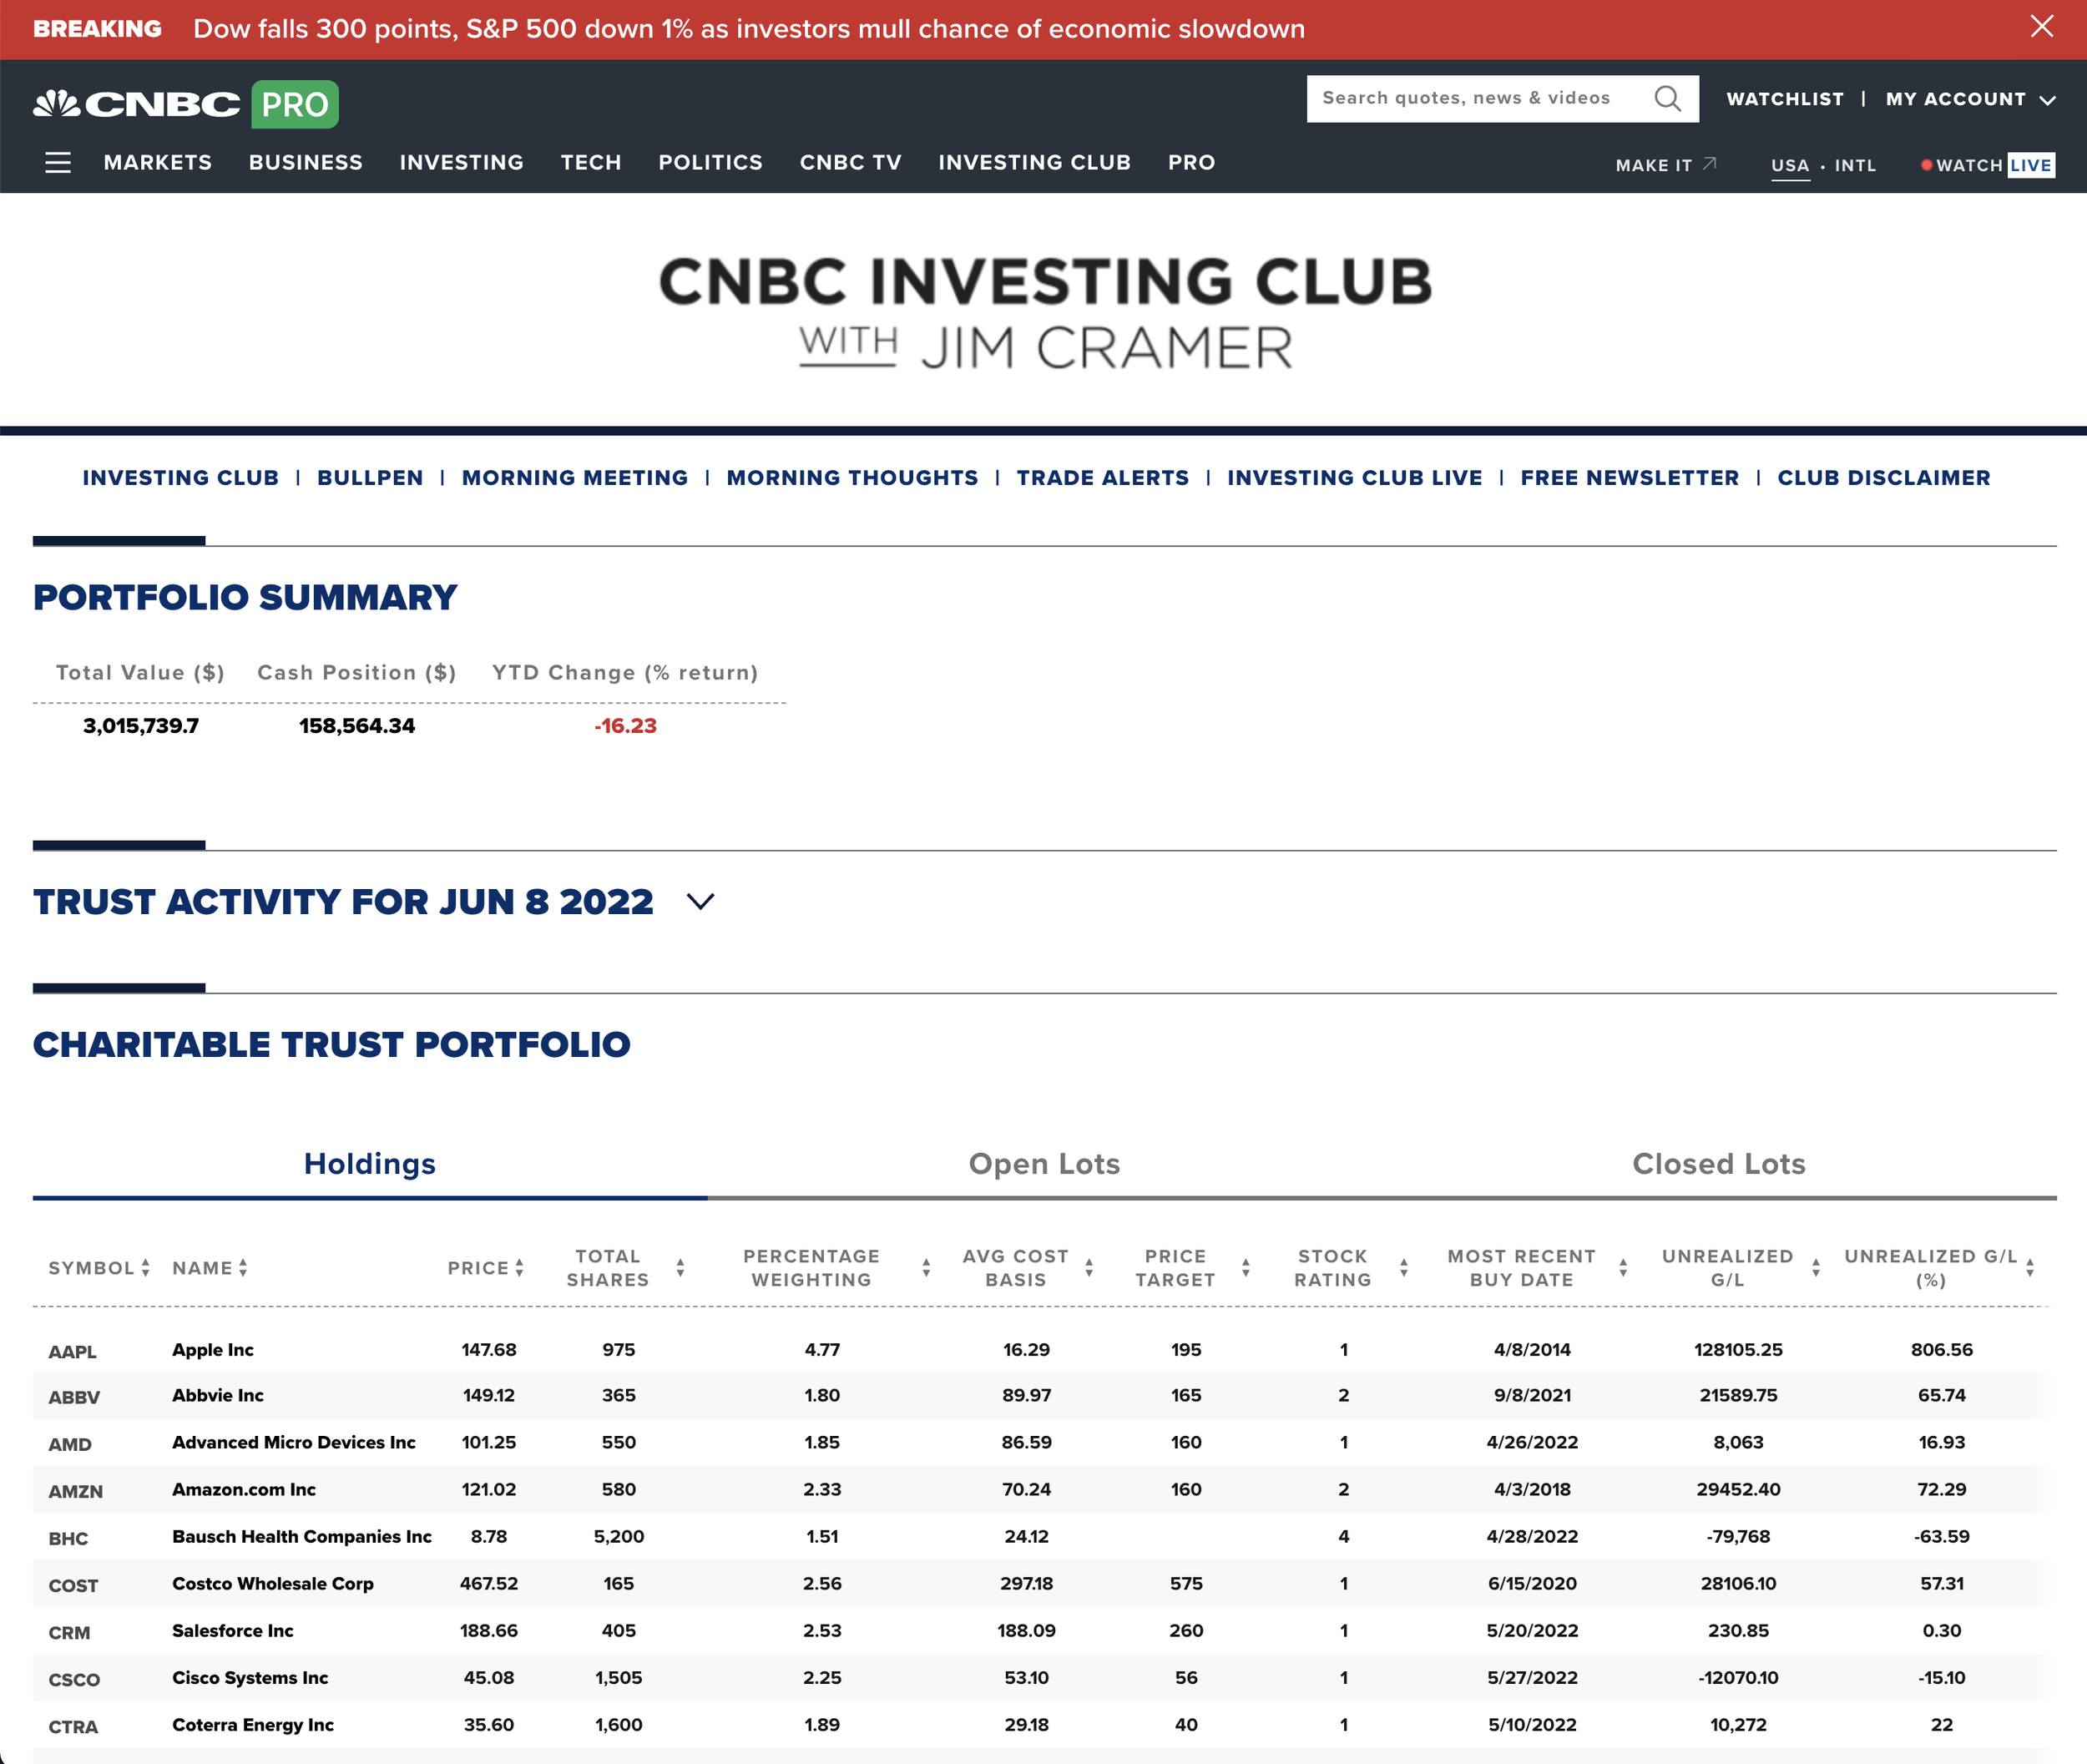
Task: Dismiss the breaking news banner
Action: [2042, 27]
